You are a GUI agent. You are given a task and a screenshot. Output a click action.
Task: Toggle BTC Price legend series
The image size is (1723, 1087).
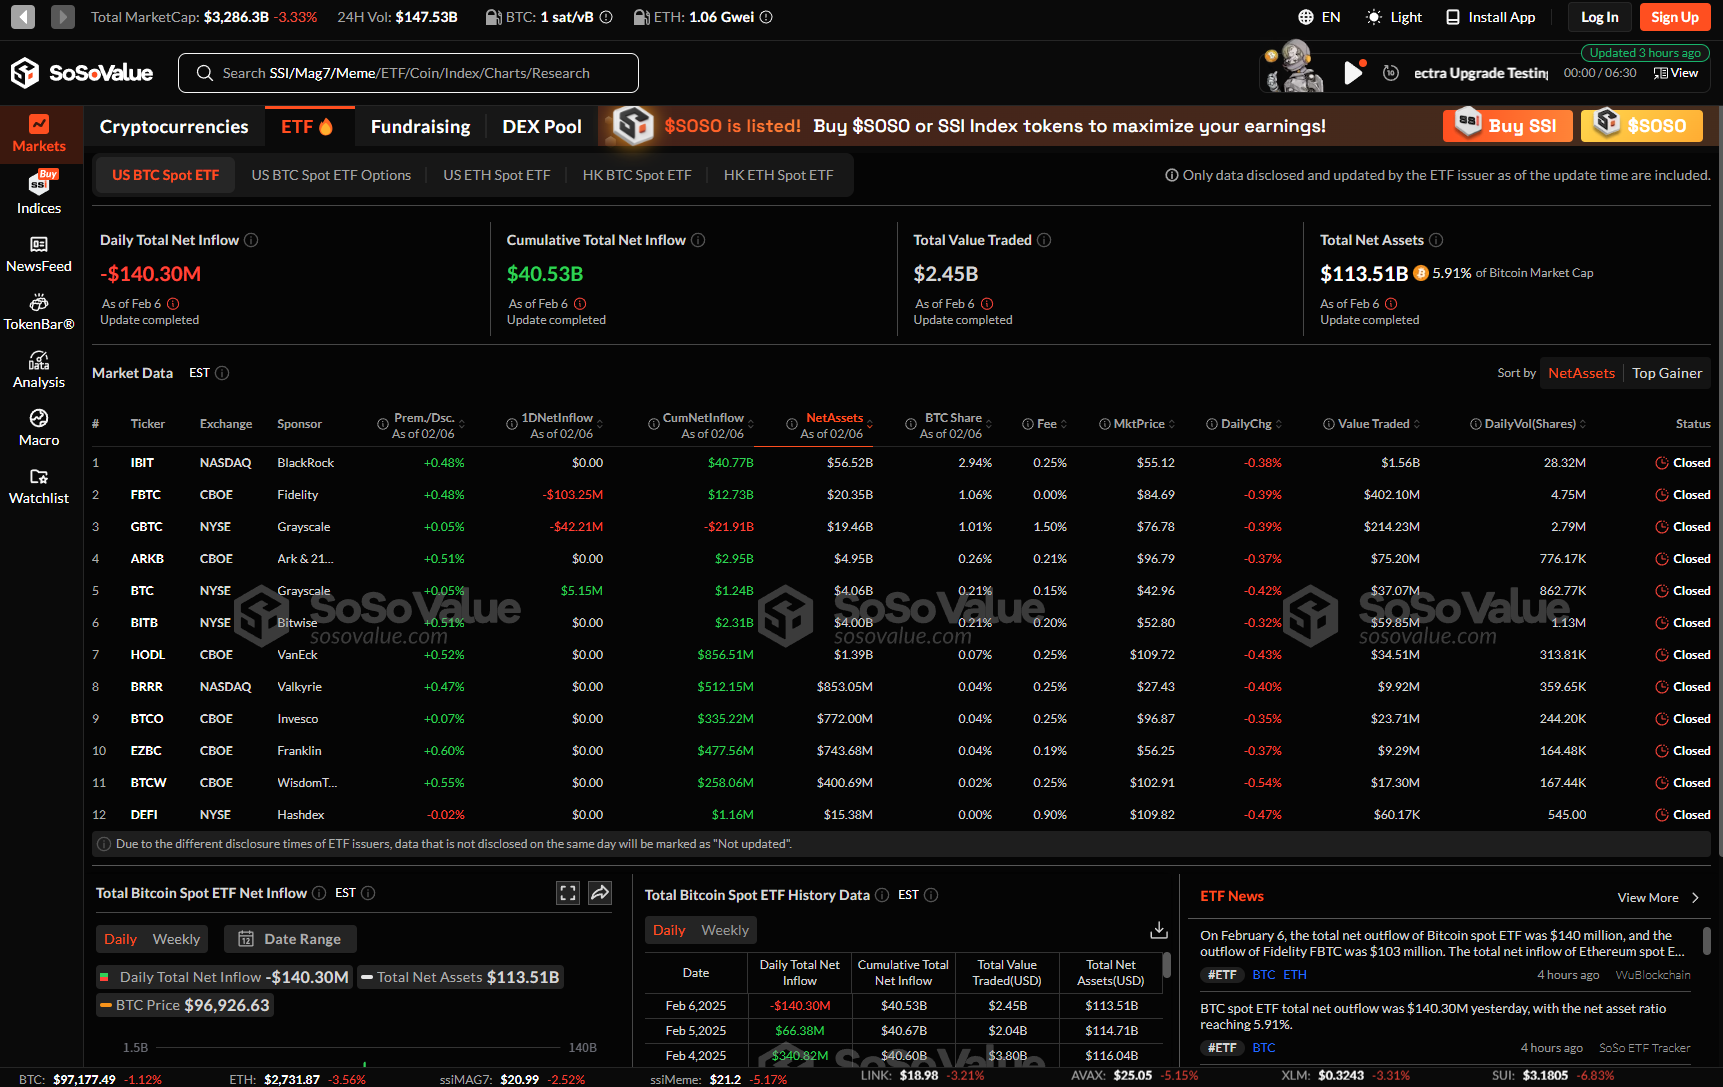click(x=185, y=1005)
